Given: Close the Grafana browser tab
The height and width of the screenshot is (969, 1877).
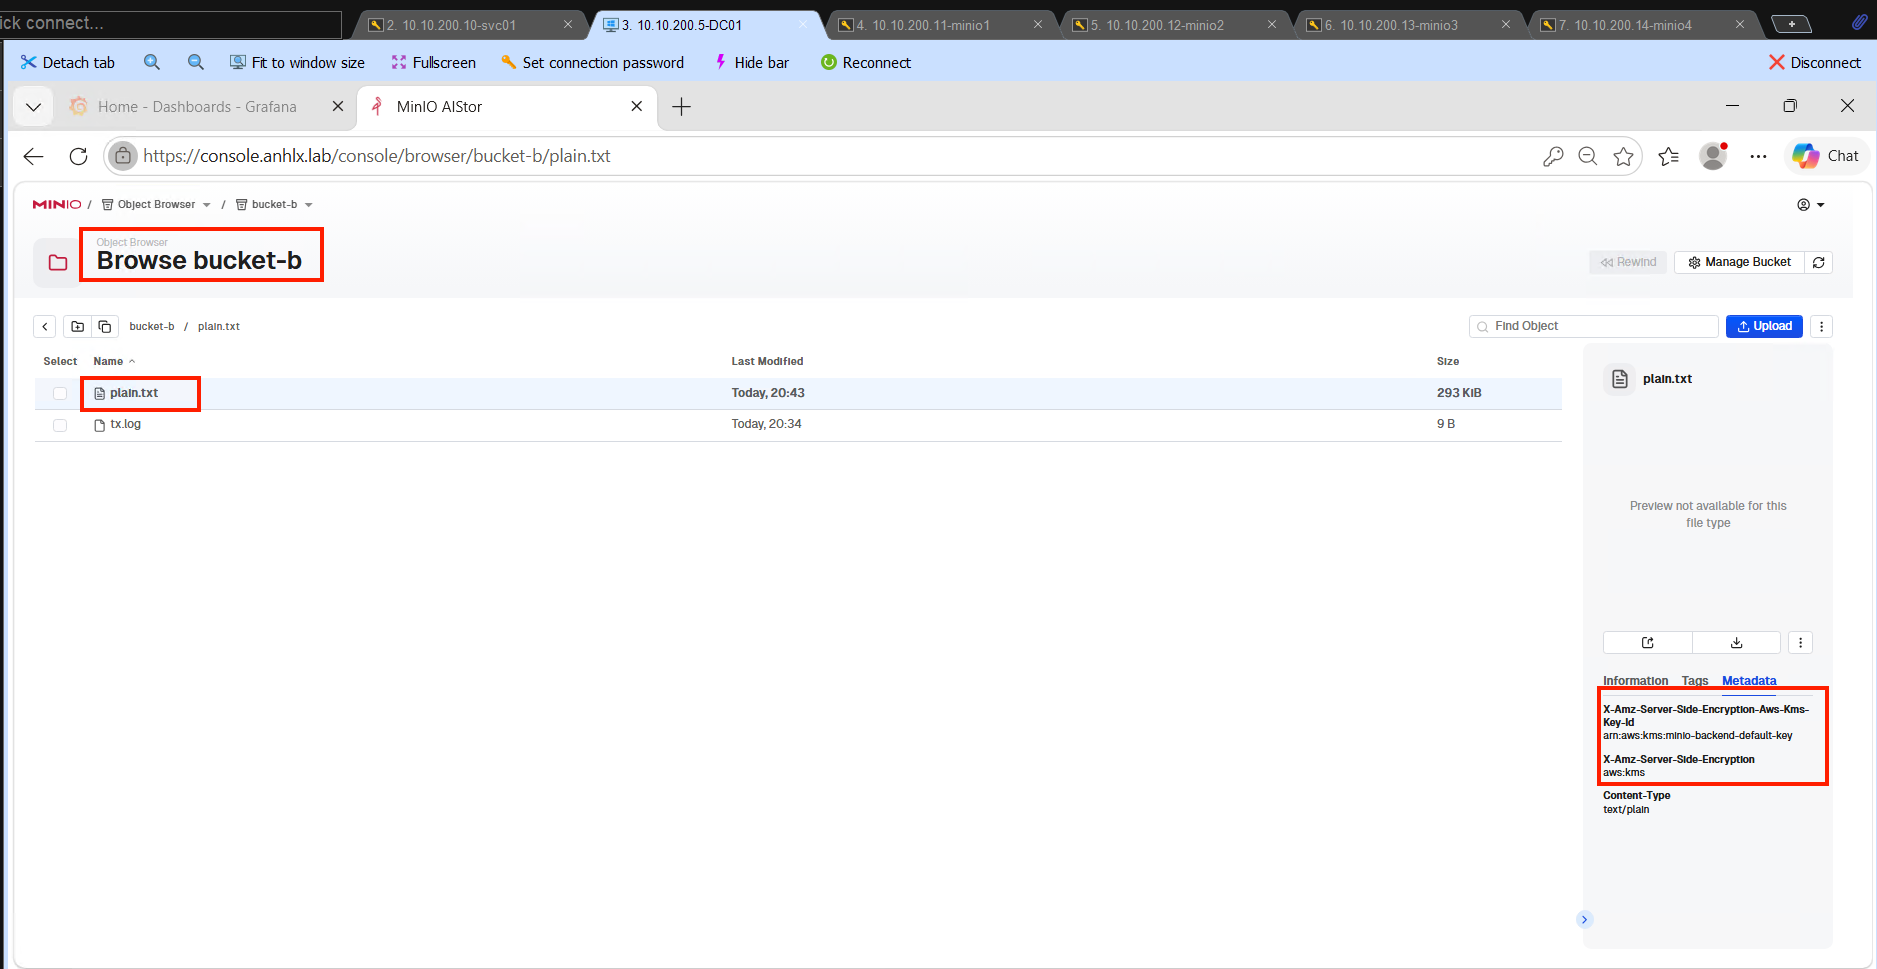Looking at the screenshot, I should click(338, 106).
